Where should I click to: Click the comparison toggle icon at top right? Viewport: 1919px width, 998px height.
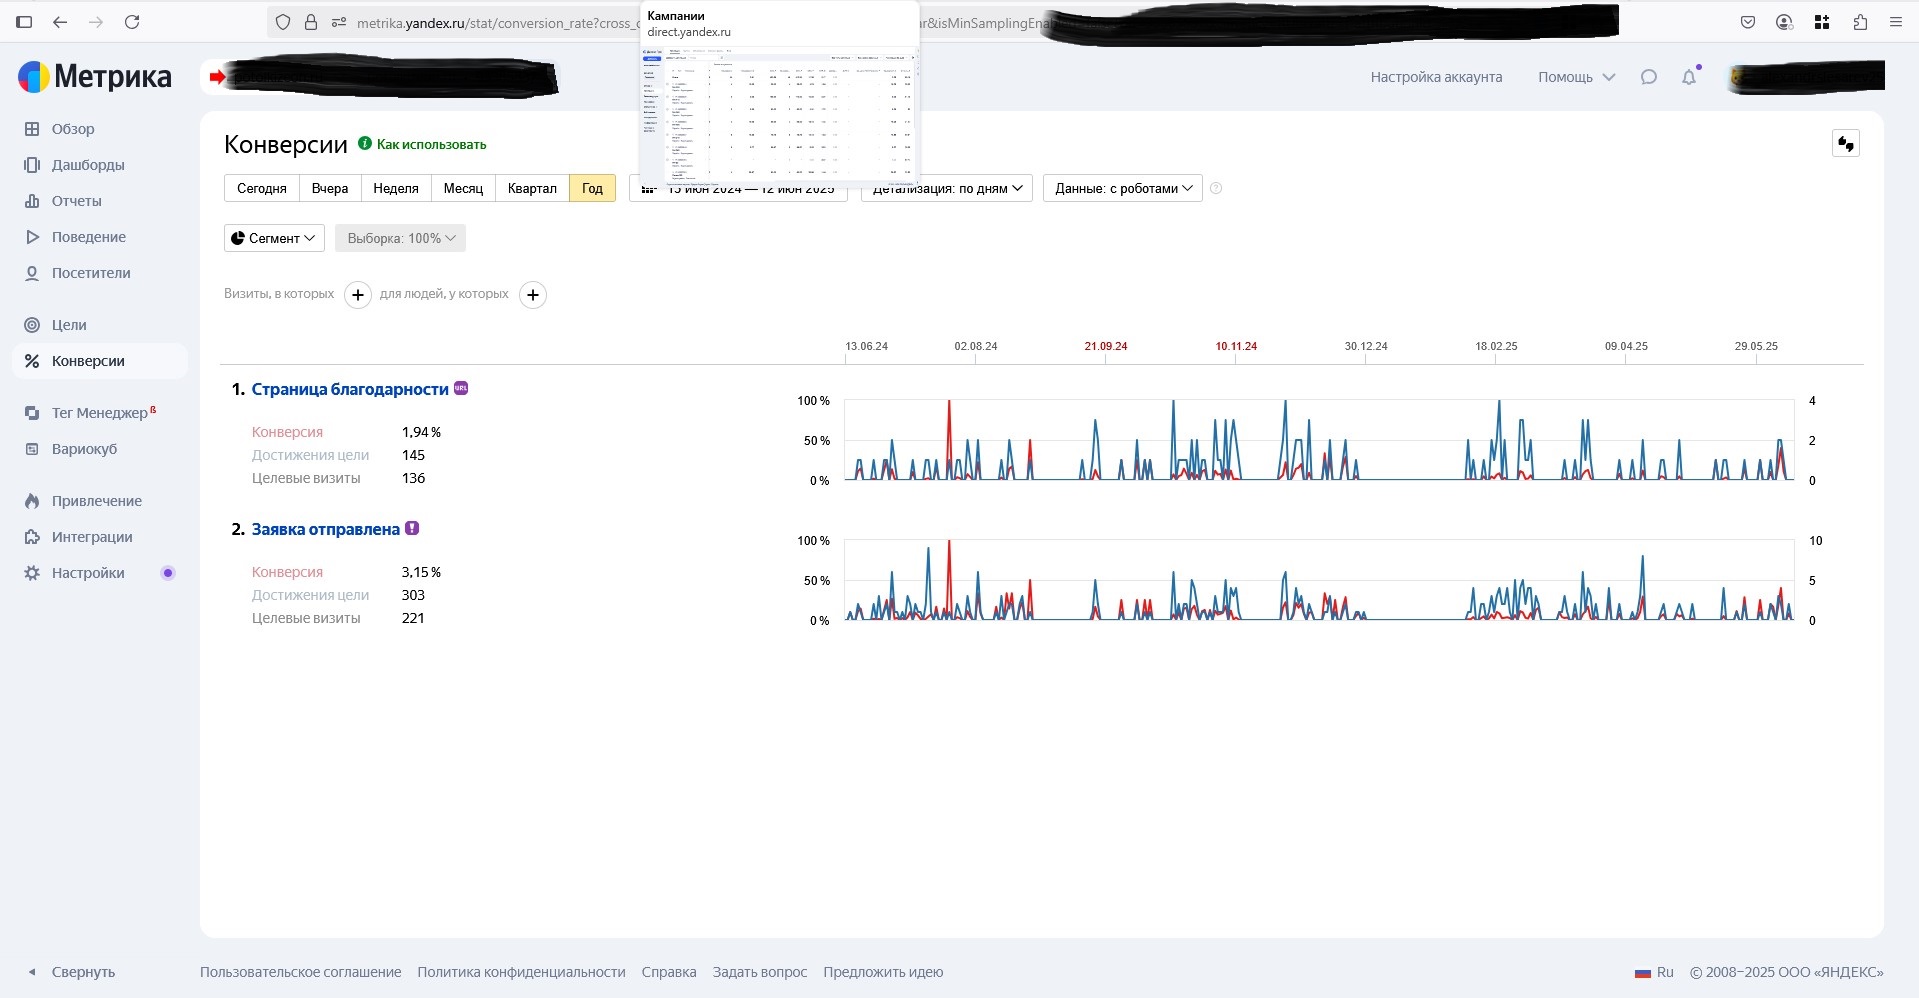tap(1845, 144)
